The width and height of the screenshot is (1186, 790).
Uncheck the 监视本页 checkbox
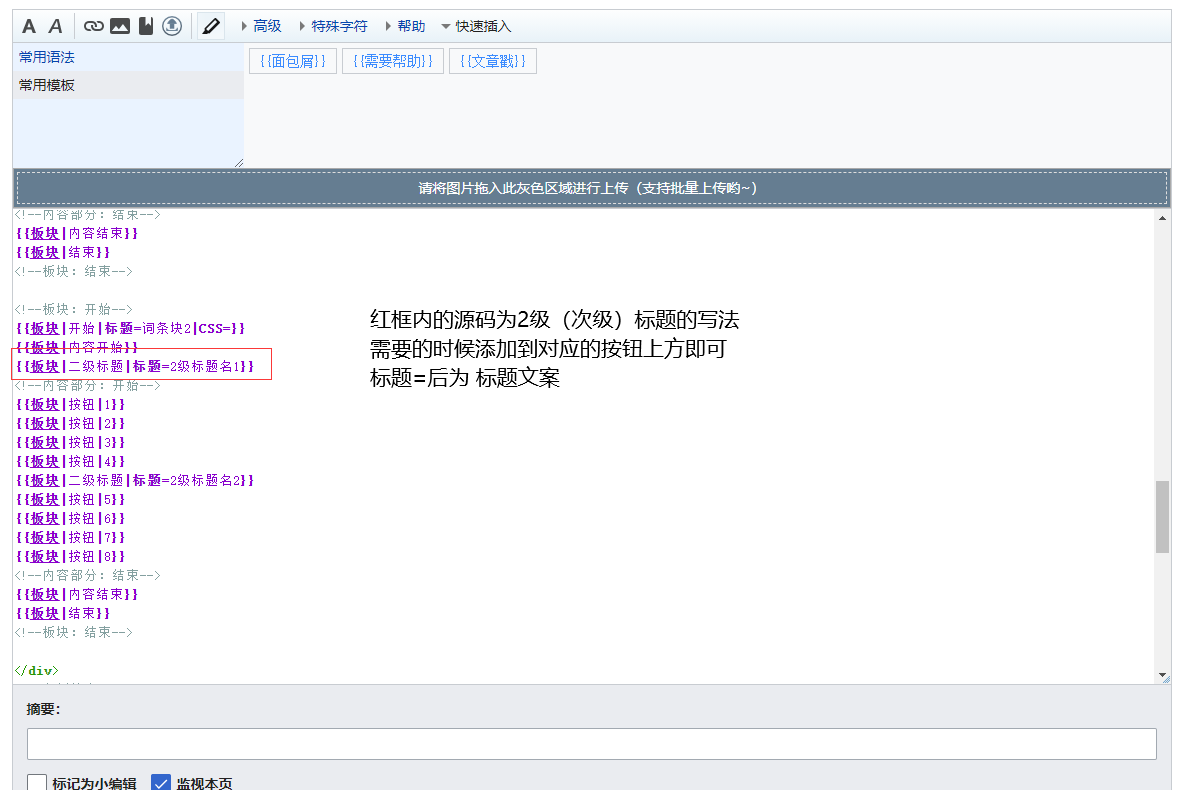tap(161, 783)
